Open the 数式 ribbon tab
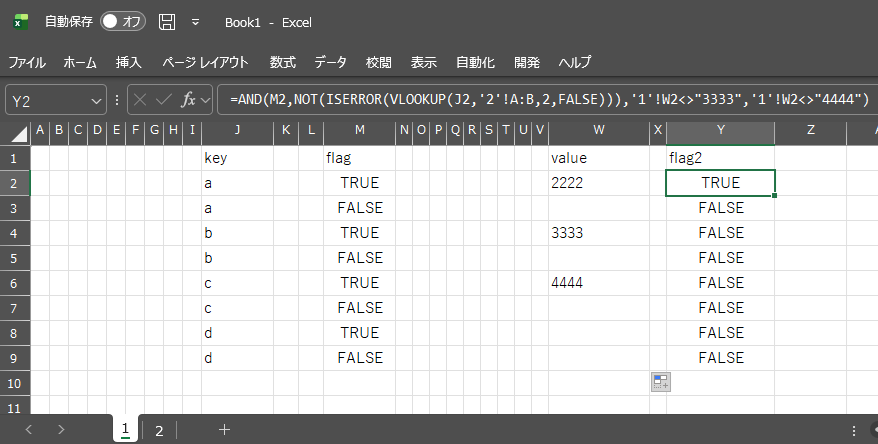 (x=282, y=62)
